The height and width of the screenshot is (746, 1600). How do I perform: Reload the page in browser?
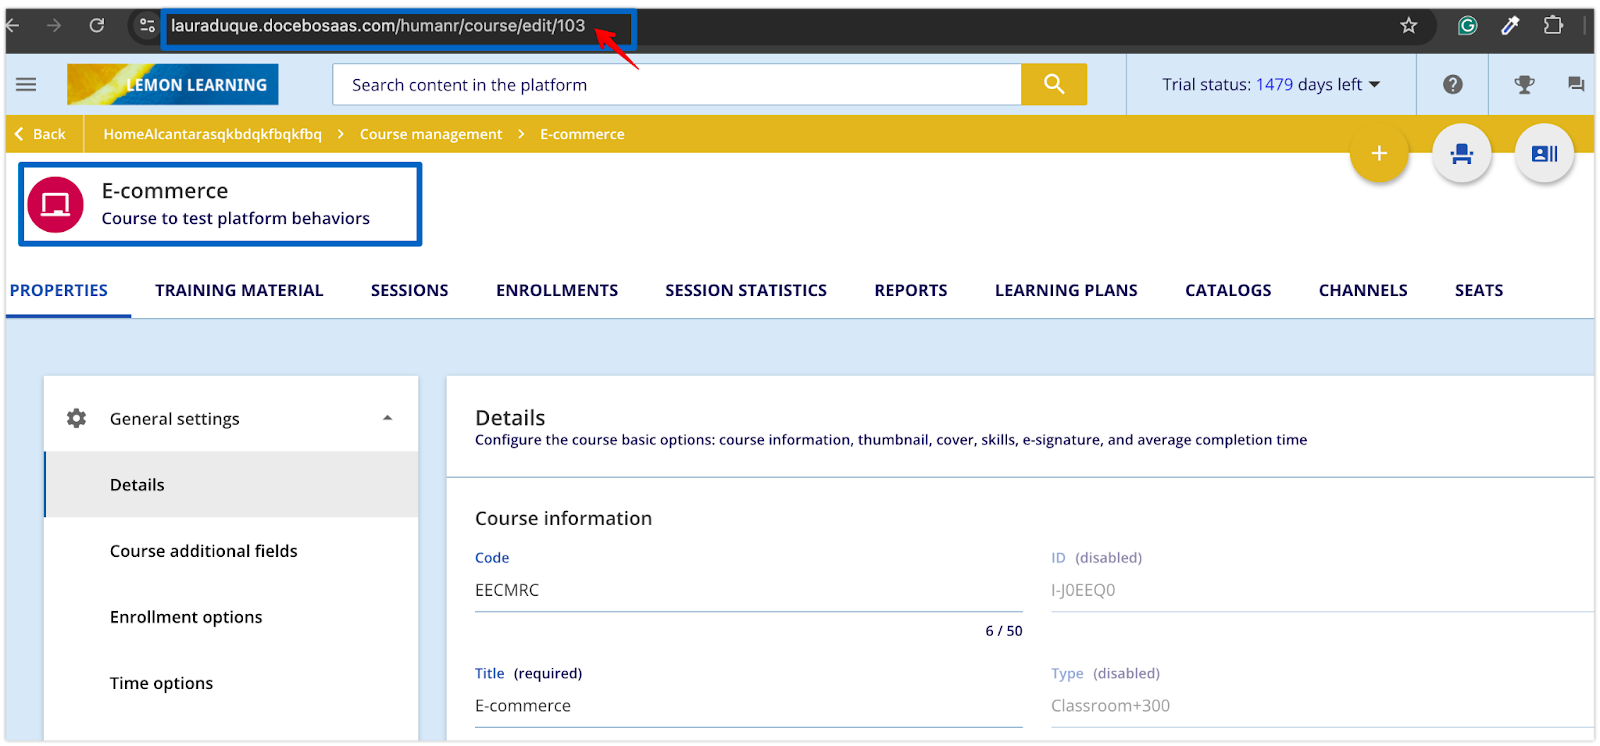click(97, 26)
